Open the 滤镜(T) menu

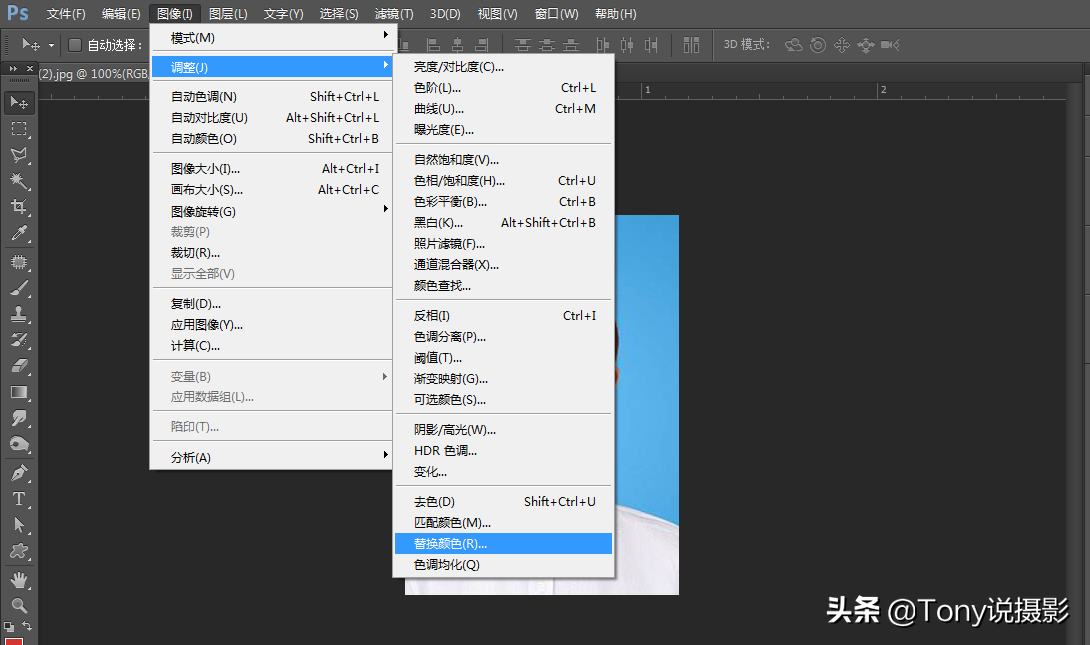(394, 14)
